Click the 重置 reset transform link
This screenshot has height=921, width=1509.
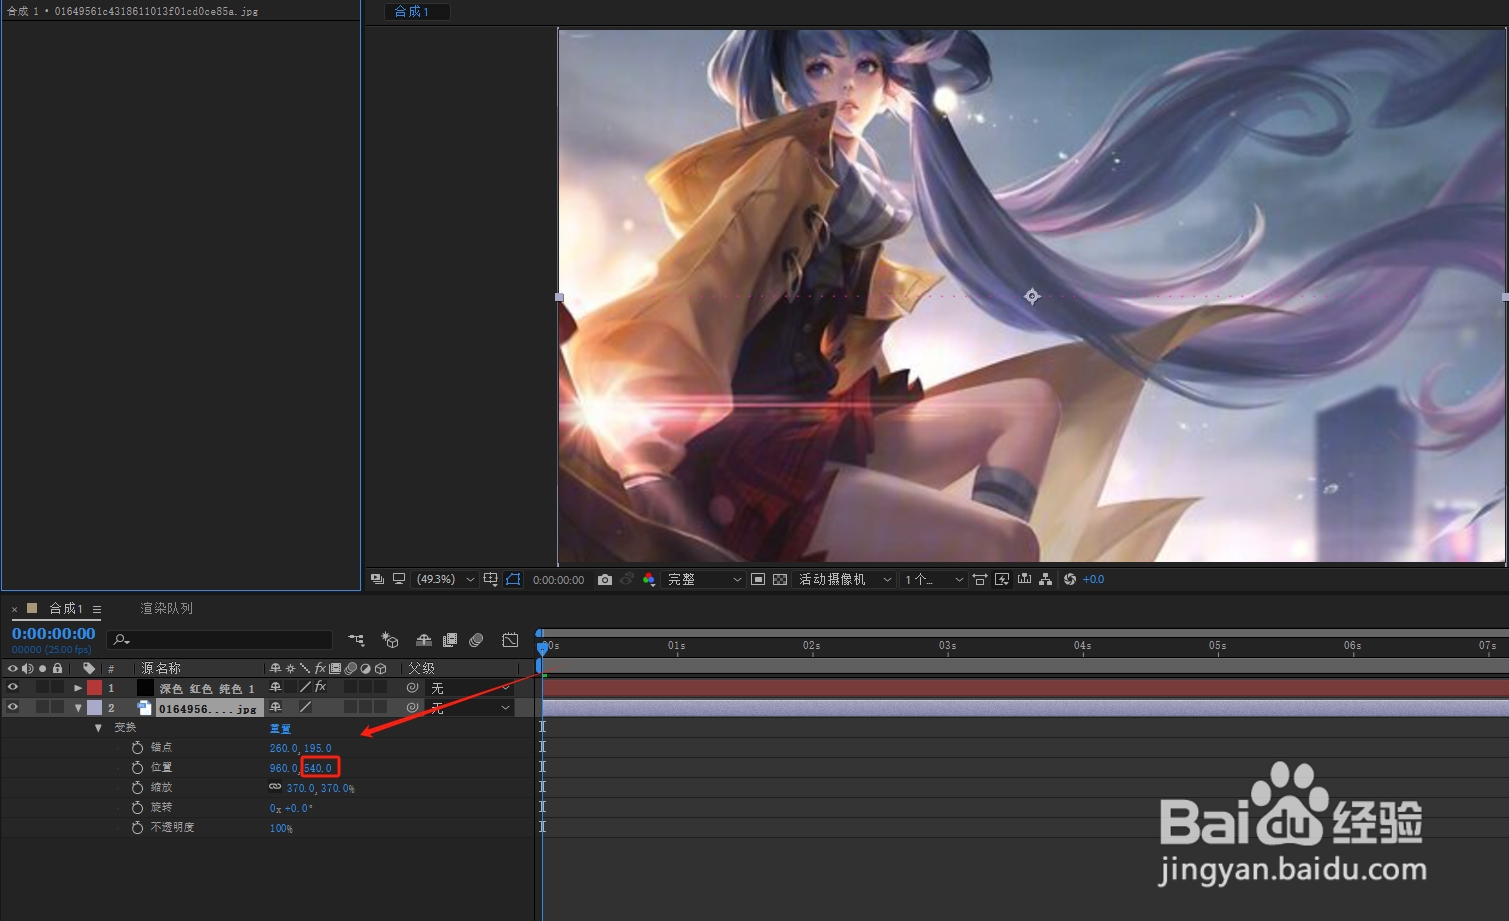280,729
